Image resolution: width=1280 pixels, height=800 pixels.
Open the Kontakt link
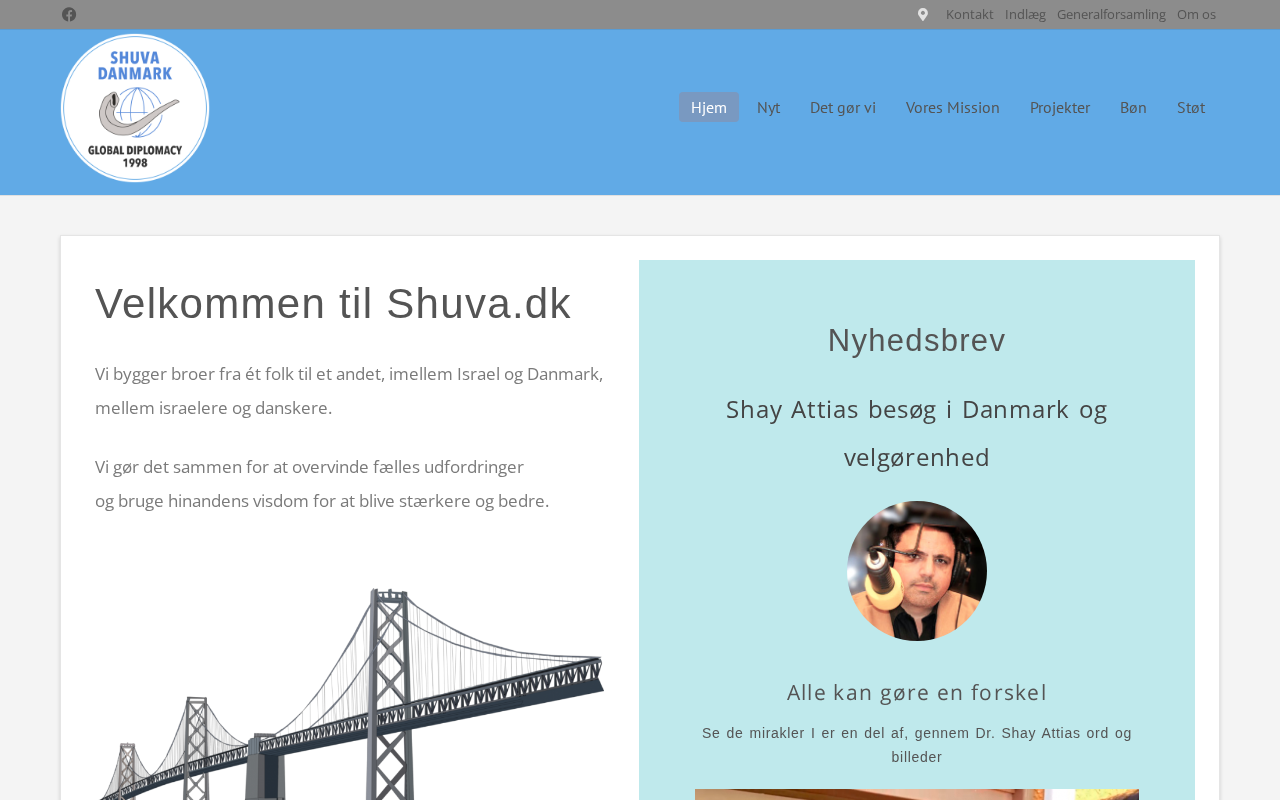[970, 14]
